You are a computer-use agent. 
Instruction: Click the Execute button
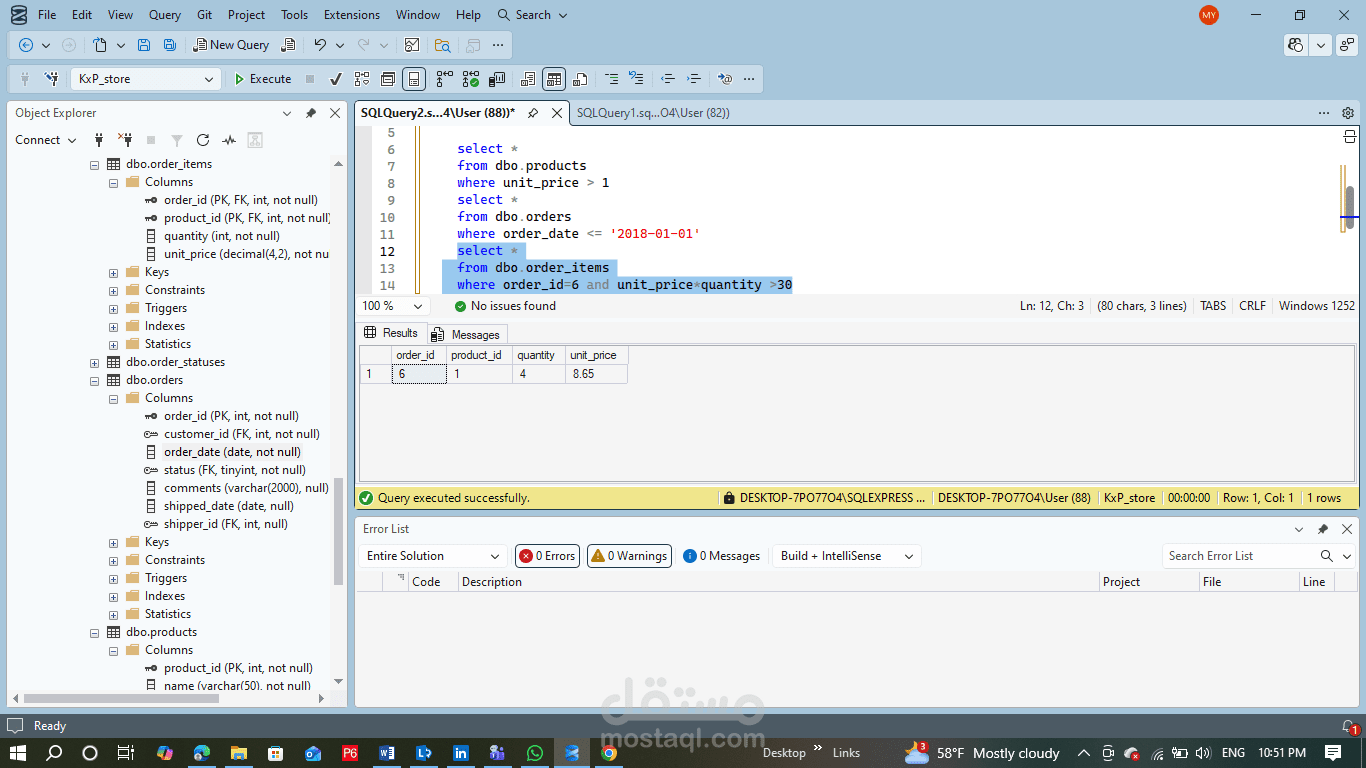tap(262, 79)
